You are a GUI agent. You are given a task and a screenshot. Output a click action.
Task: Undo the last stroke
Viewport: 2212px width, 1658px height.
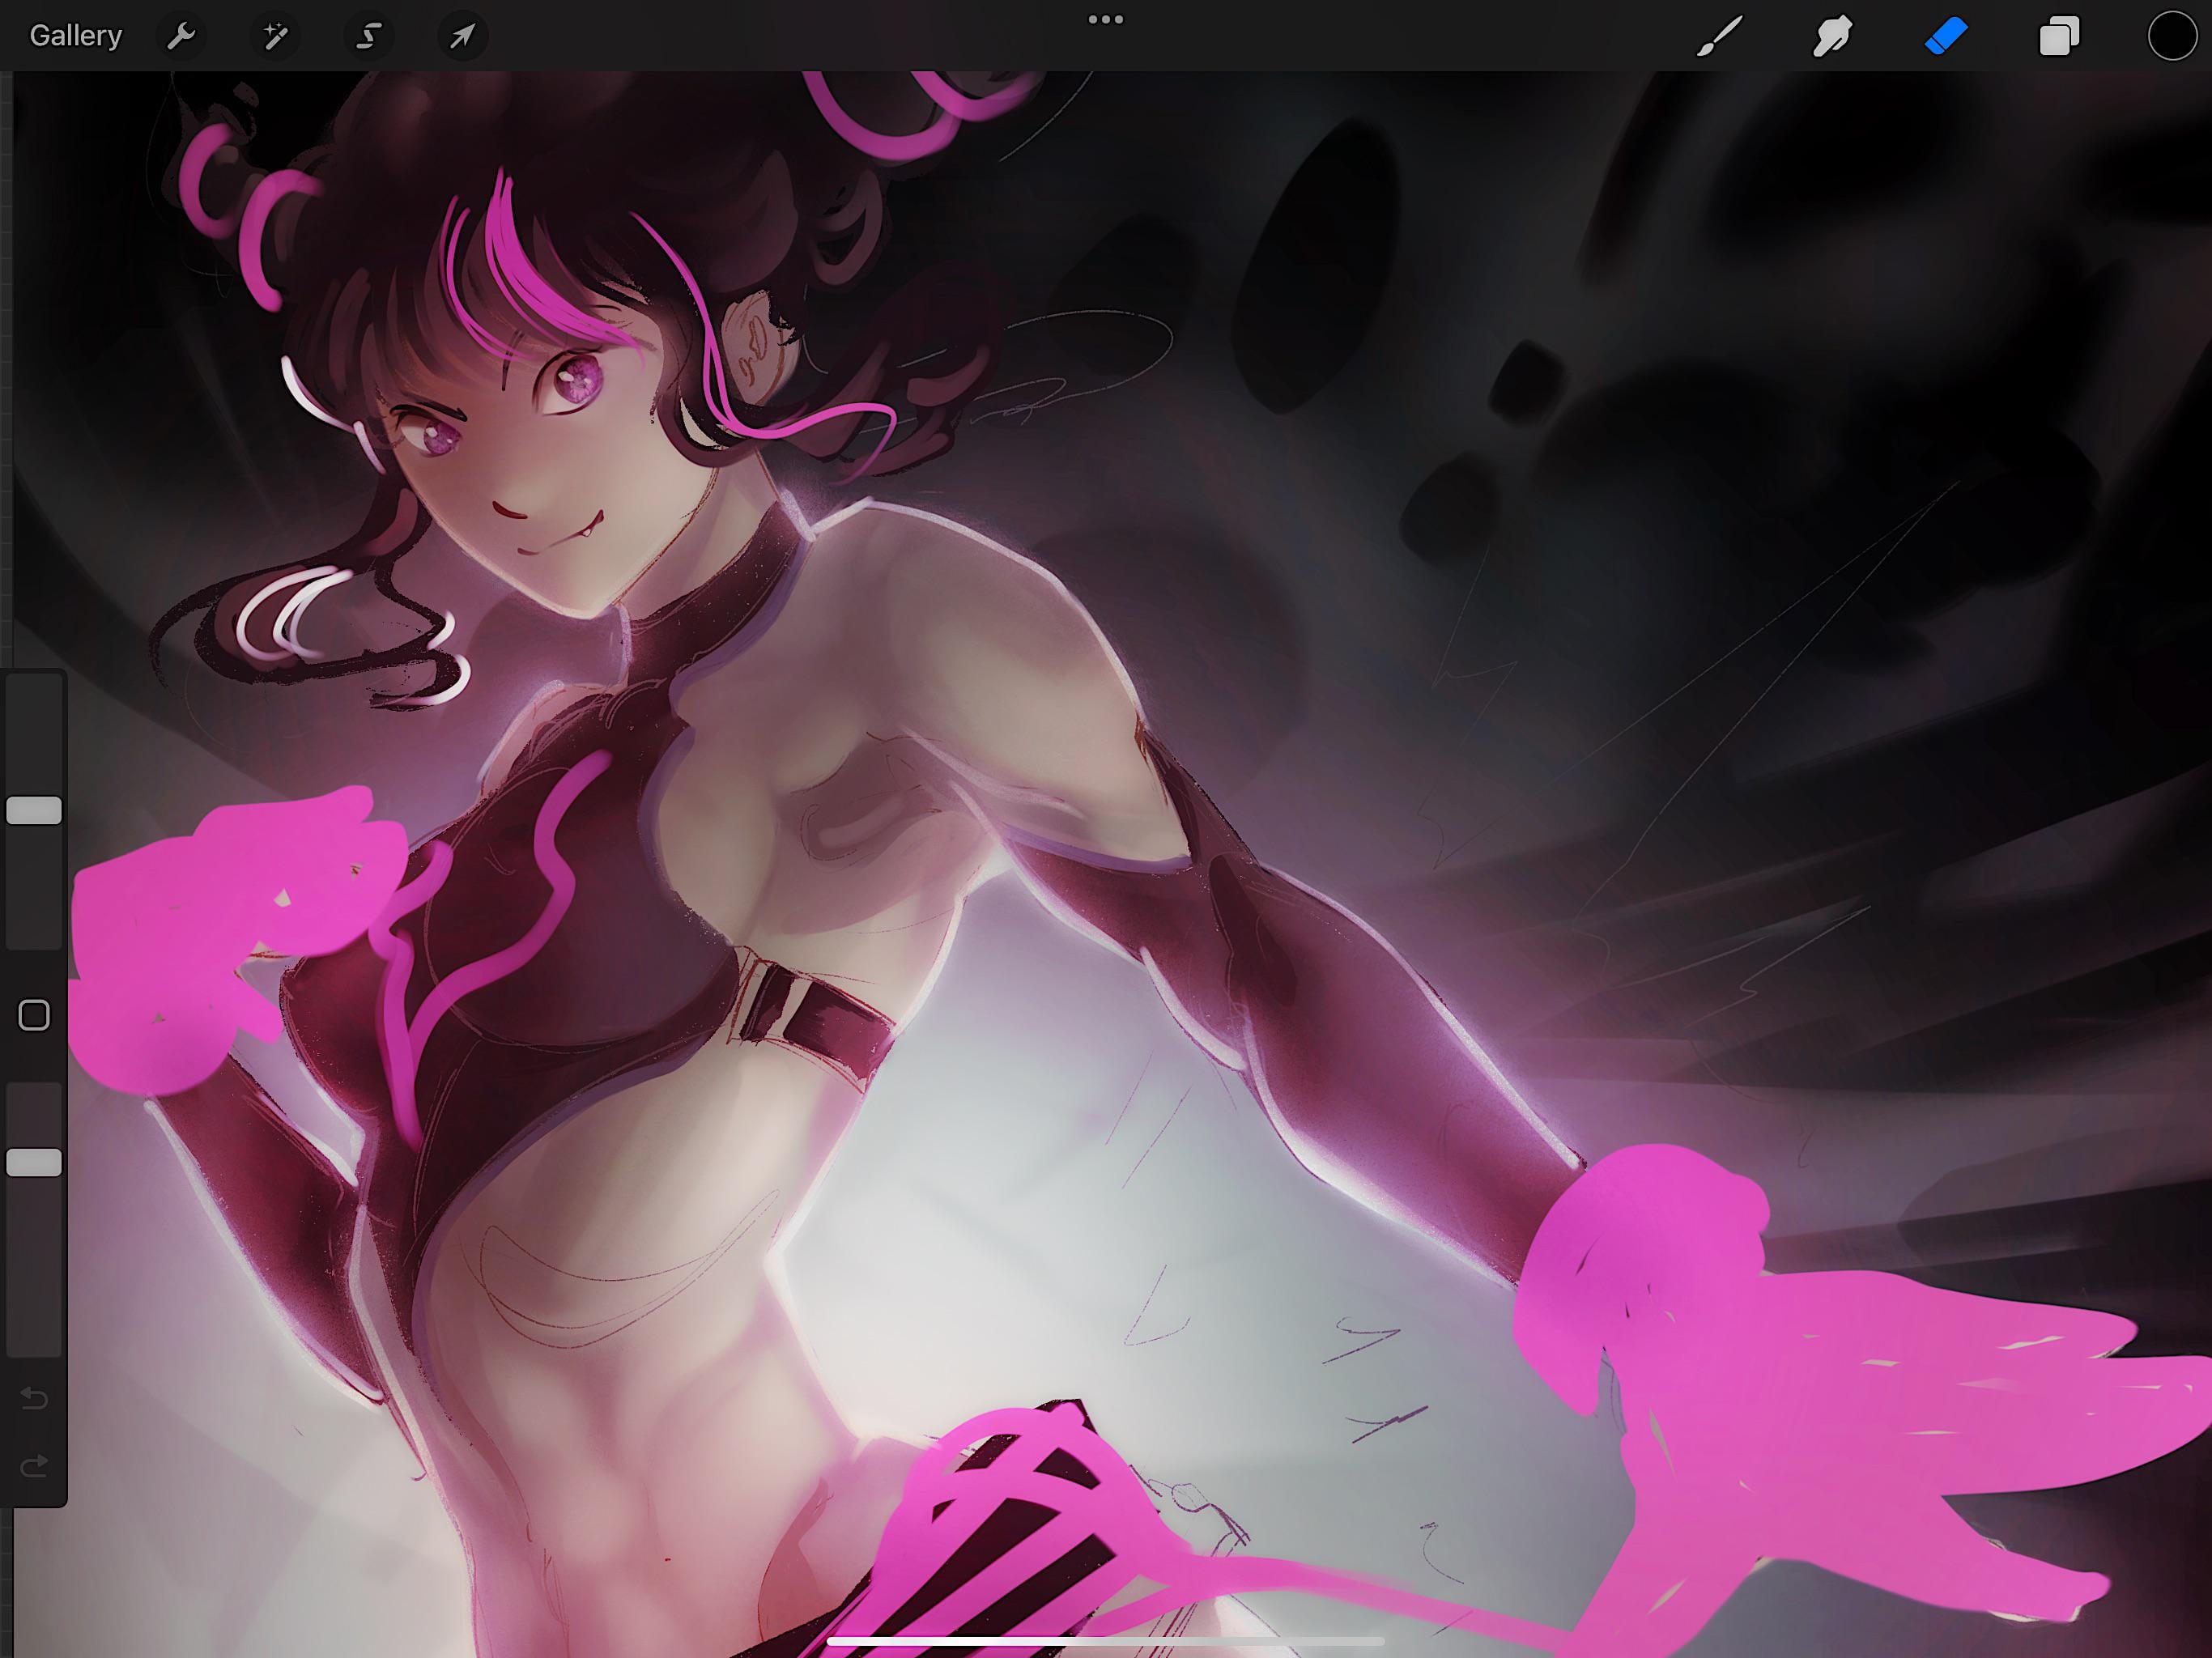pos(34,1397)
